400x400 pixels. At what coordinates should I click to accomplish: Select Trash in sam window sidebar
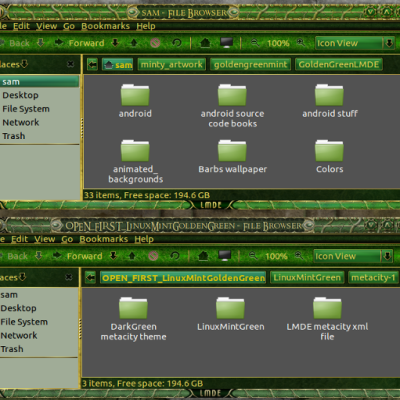pos(39,136)
